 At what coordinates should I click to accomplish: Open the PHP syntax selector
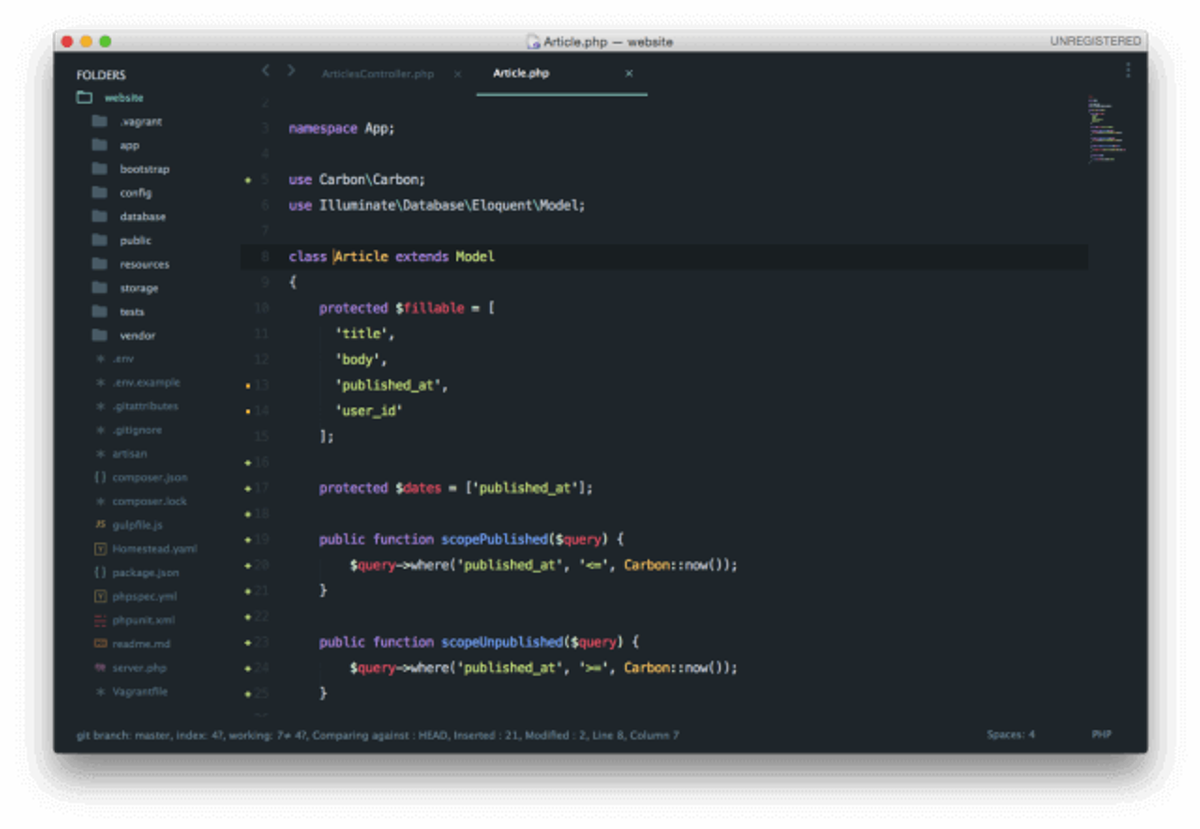coord(1101,735)
